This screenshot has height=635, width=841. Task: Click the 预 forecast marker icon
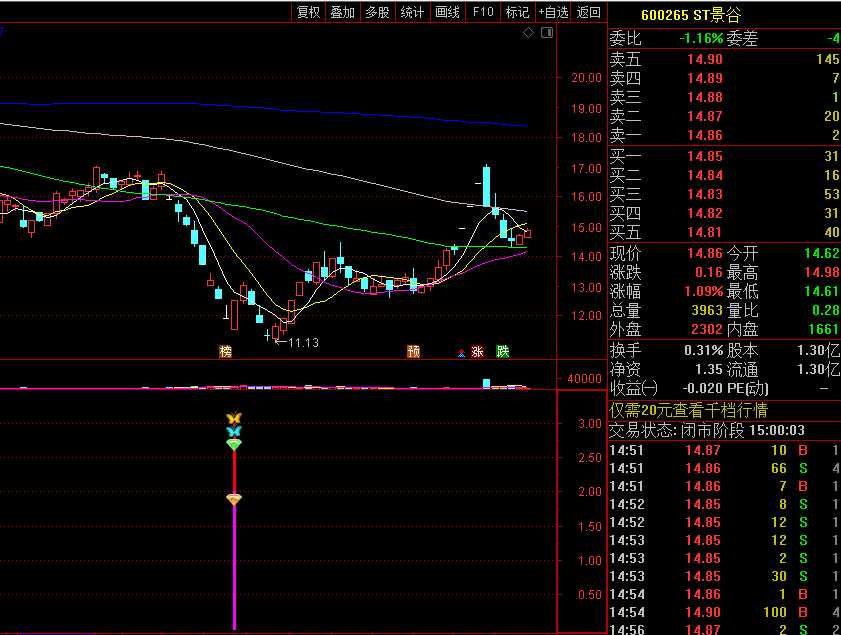pyautogui.click(x=413, y=351)
